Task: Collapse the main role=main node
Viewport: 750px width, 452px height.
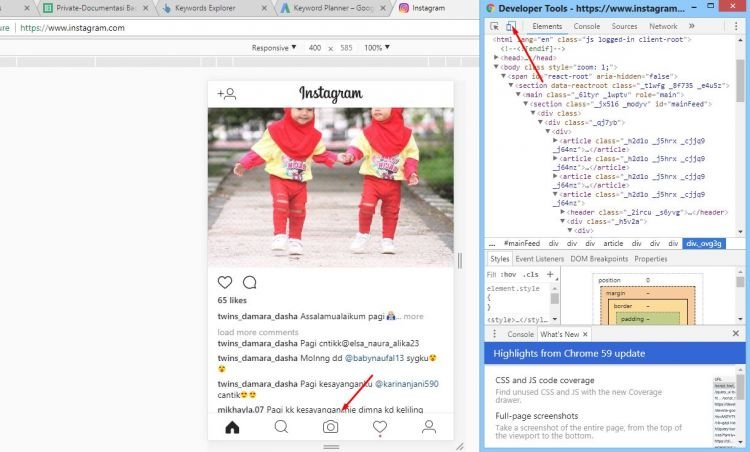Action: (x=518, y=94)
